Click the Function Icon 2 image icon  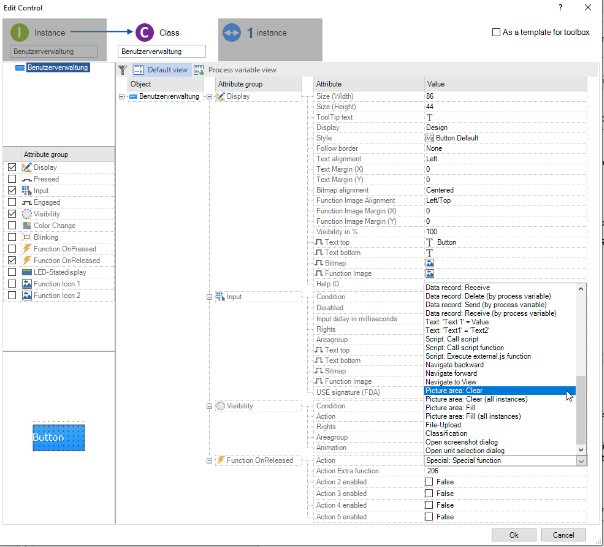27,295
